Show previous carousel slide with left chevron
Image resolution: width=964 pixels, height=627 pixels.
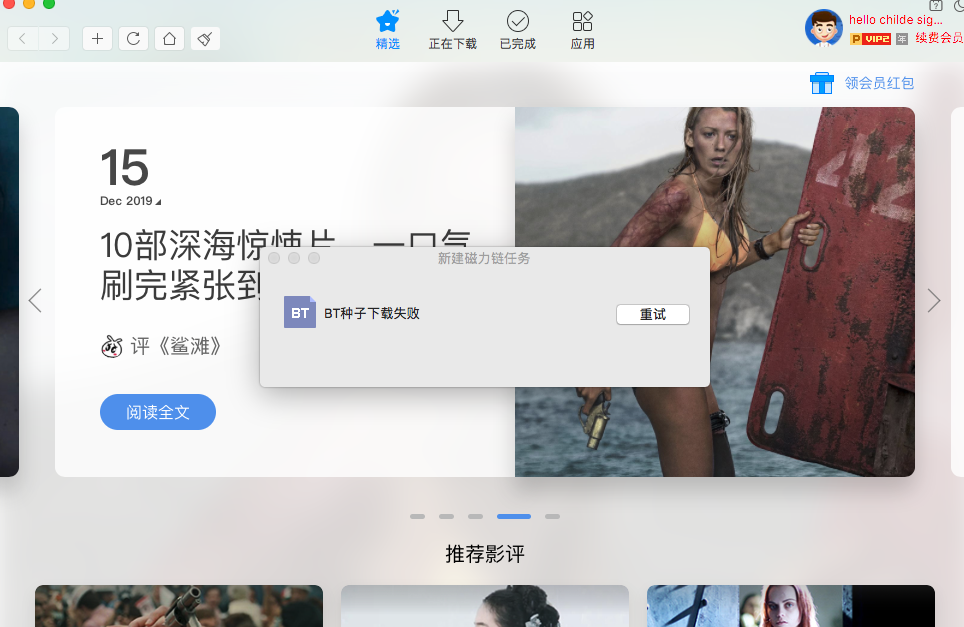pos(35,300)
